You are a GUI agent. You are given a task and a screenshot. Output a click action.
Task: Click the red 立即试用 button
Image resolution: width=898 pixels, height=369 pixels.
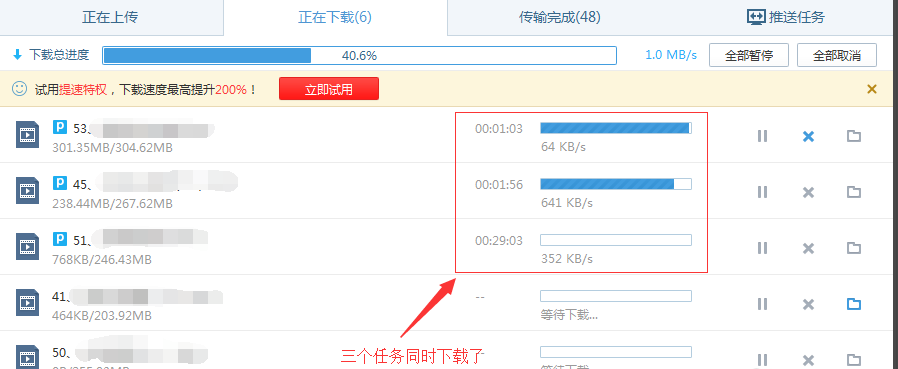point(329,89)
